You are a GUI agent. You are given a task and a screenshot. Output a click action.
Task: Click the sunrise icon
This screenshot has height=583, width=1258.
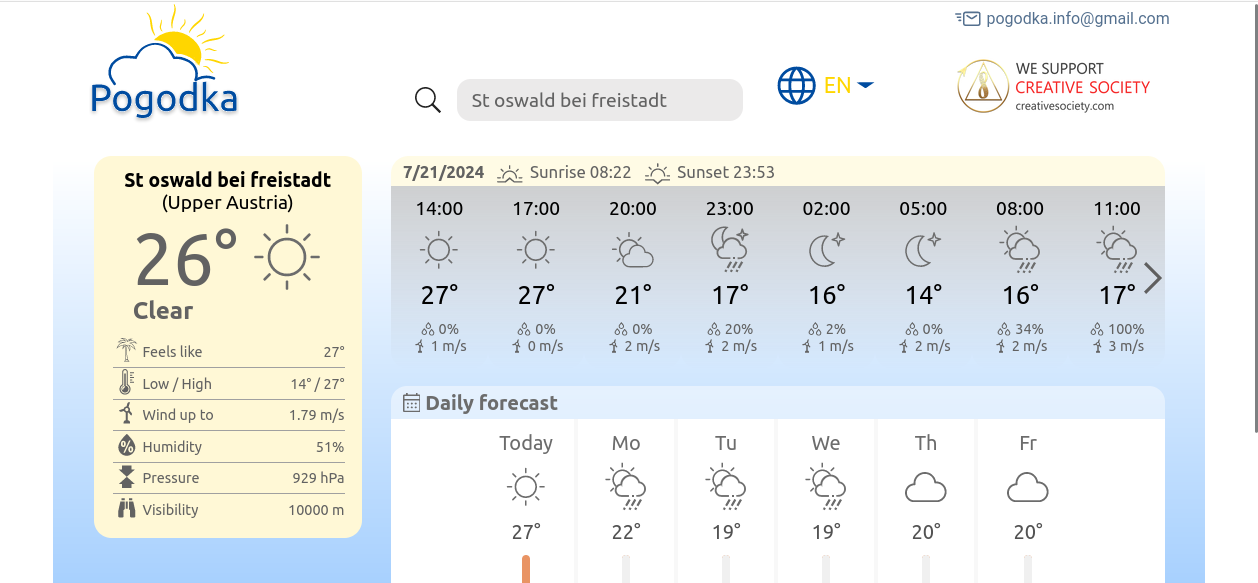coord(510,173)
